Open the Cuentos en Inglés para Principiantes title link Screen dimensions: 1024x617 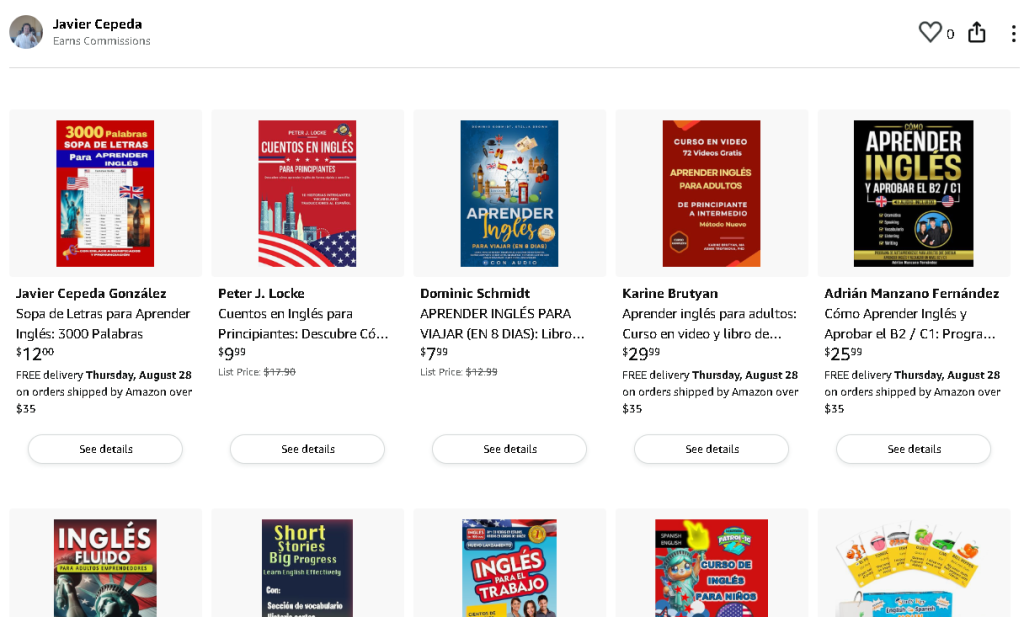pos(303,323)
